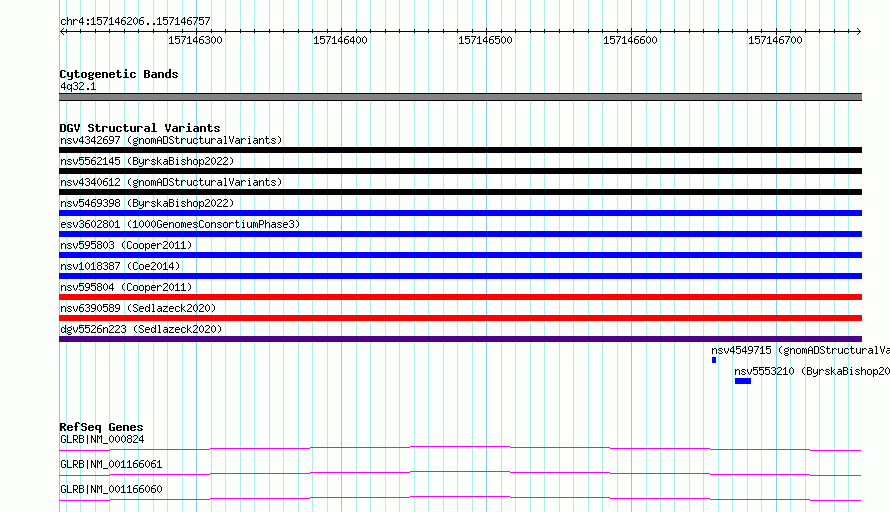Image resolution: width=890 pixels, height=512 pixels.
Task: Click the magenta GLRB|NM_001166060 intron line
Action: pos(460,498)
